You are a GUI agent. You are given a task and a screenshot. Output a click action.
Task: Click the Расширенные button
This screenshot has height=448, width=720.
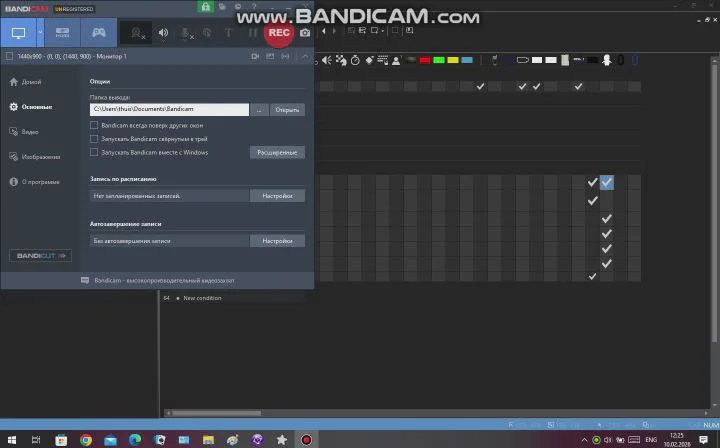click(x=277, y=152)
